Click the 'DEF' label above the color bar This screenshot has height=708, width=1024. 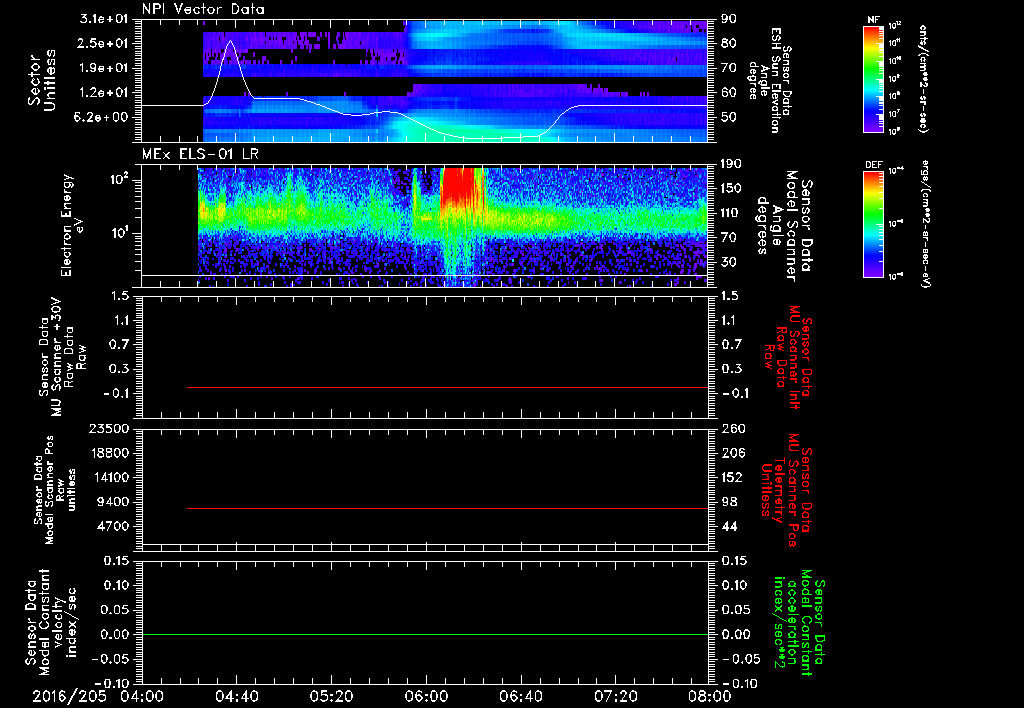[874, 165]
